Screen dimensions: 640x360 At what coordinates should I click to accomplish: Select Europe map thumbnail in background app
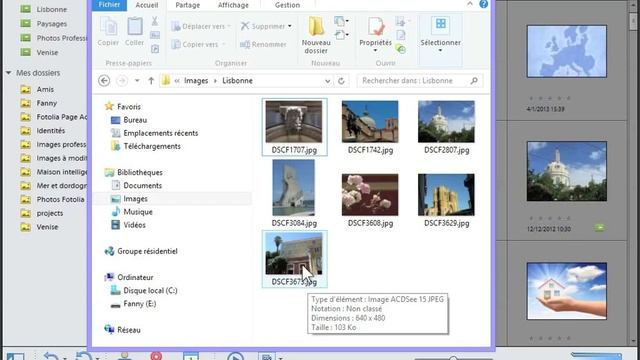click(567, 51)
